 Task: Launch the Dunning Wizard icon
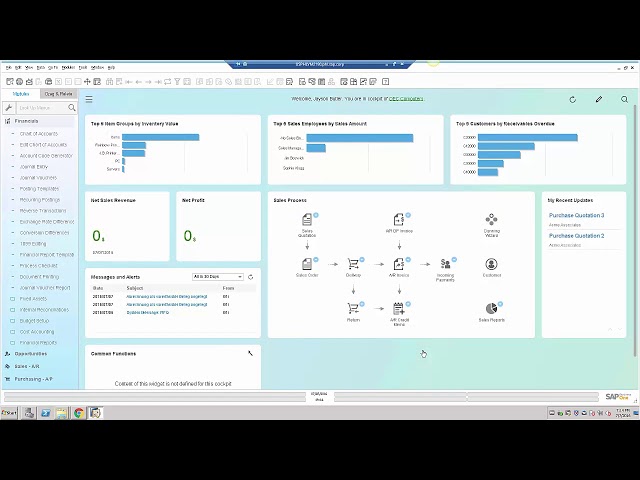491,220
